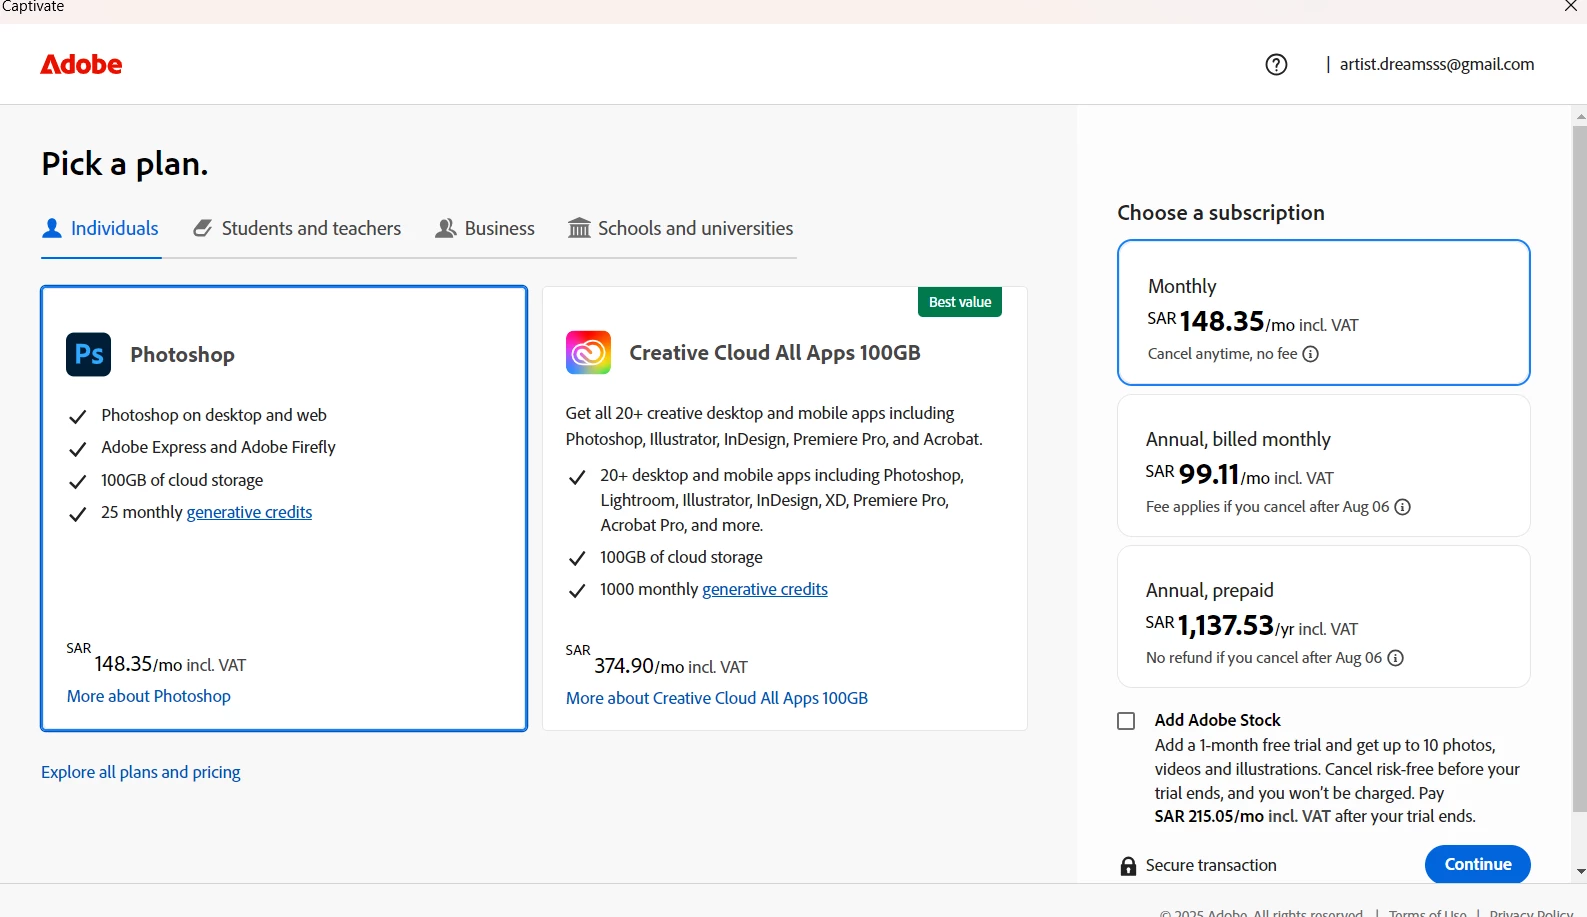
Task: Open generative credits link in Creative Cloud card
Action: tap(765, 589)
